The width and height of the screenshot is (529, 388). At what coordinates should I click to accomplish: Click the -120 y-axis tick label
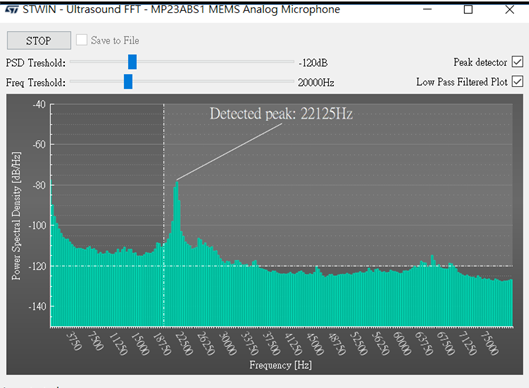click(x=37, y=266)
